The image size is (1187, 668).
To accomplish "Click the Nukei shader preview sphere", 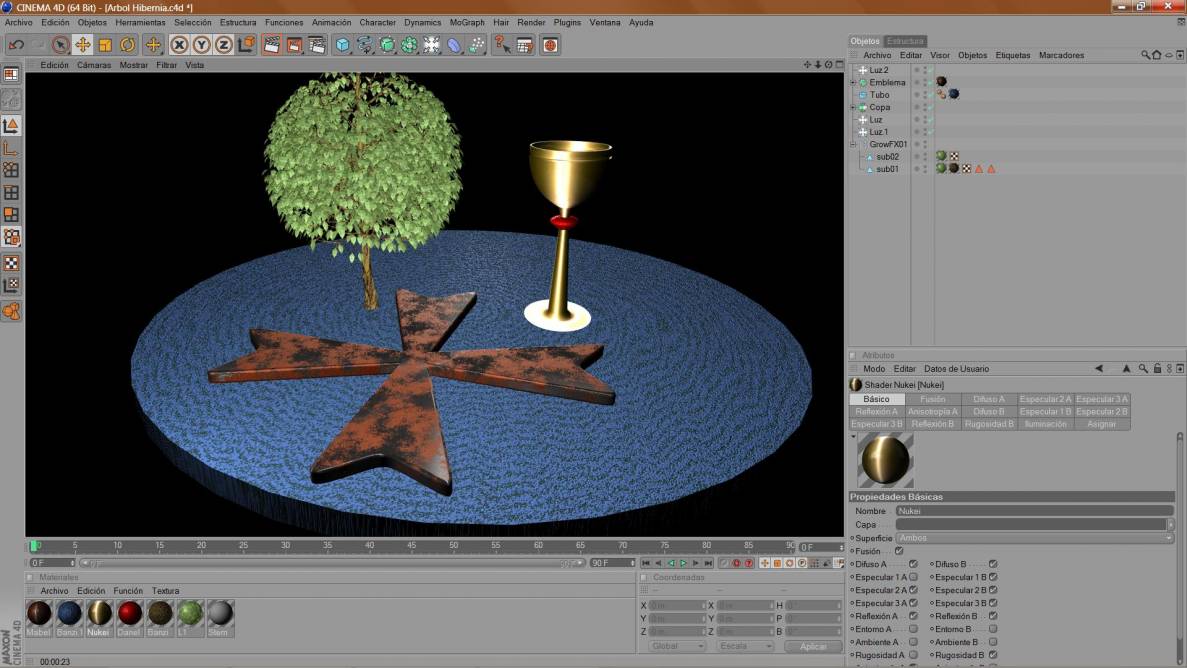I will tap(885, 460).
